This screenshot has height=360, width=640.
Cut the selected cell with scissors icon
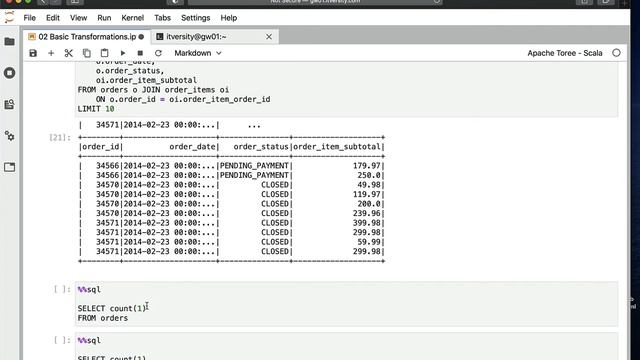pos(69,53)
